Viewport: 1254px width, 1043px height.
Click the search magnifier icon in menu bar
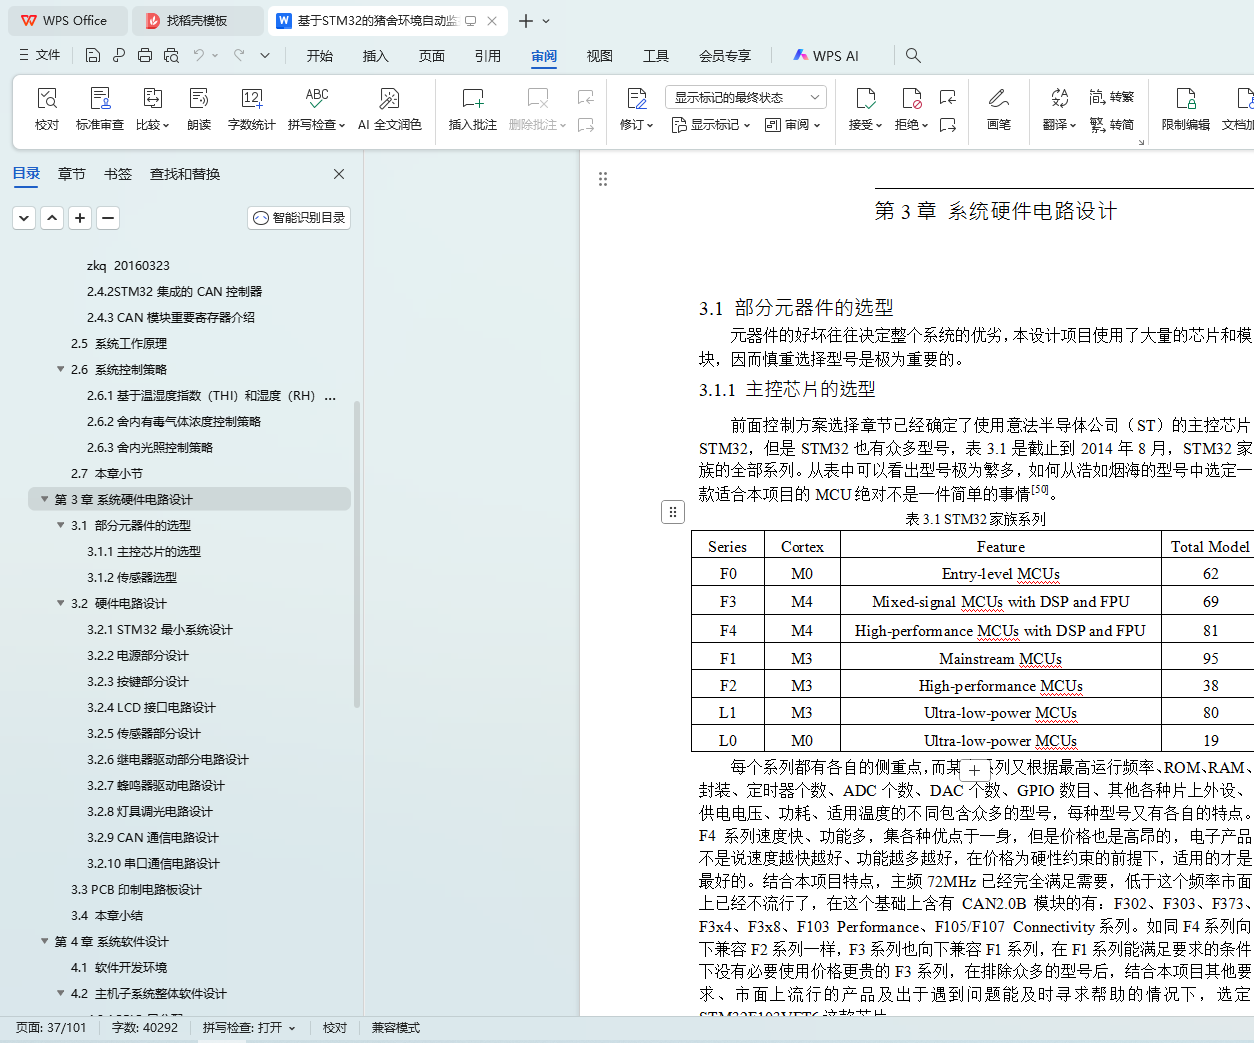(913, 55)
